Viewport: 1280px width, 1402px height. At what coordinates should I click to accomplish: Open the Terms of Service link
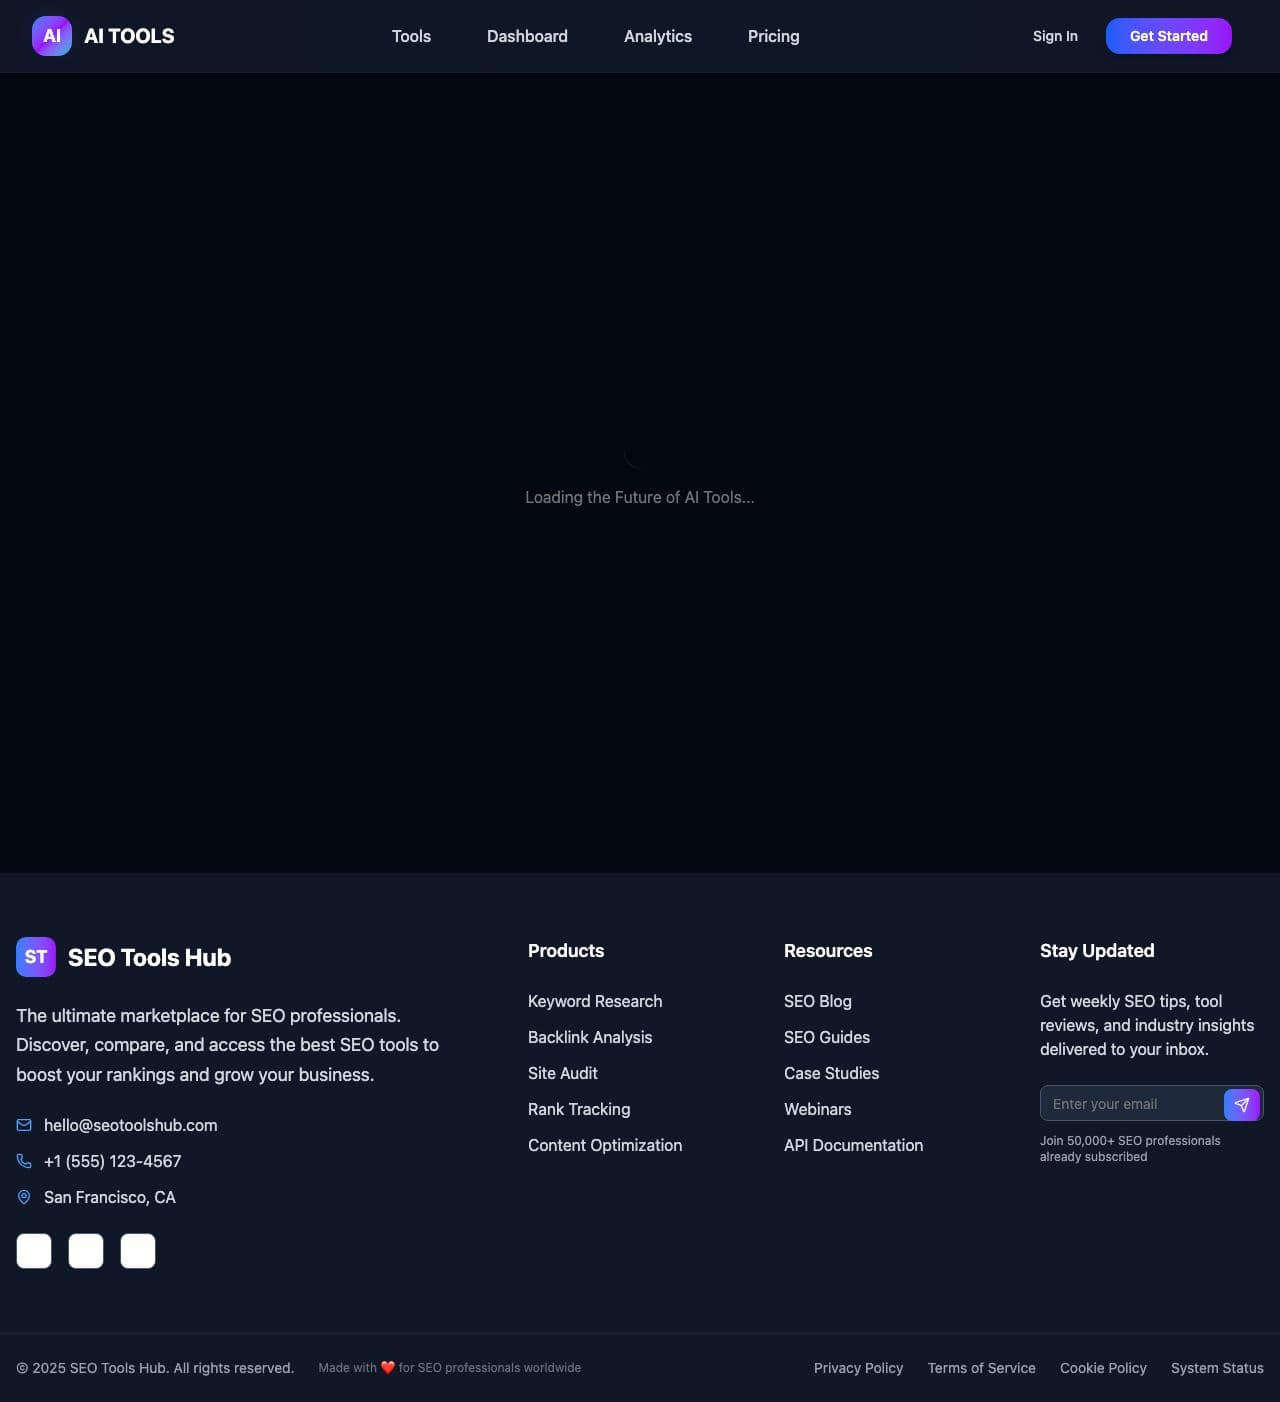coord(982,1368)
